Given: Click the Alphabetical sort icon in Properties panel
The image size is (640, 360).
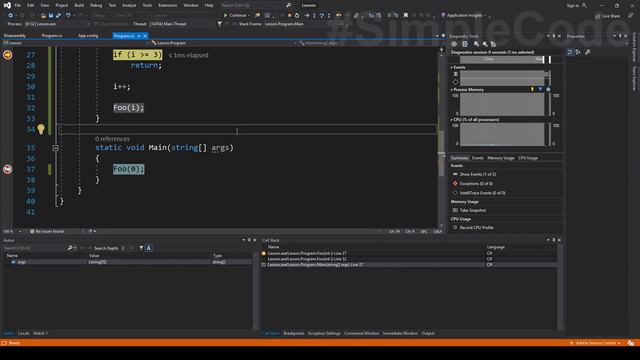Looking at the screenshot, I should pyautogui.click(x=578, y=52).
